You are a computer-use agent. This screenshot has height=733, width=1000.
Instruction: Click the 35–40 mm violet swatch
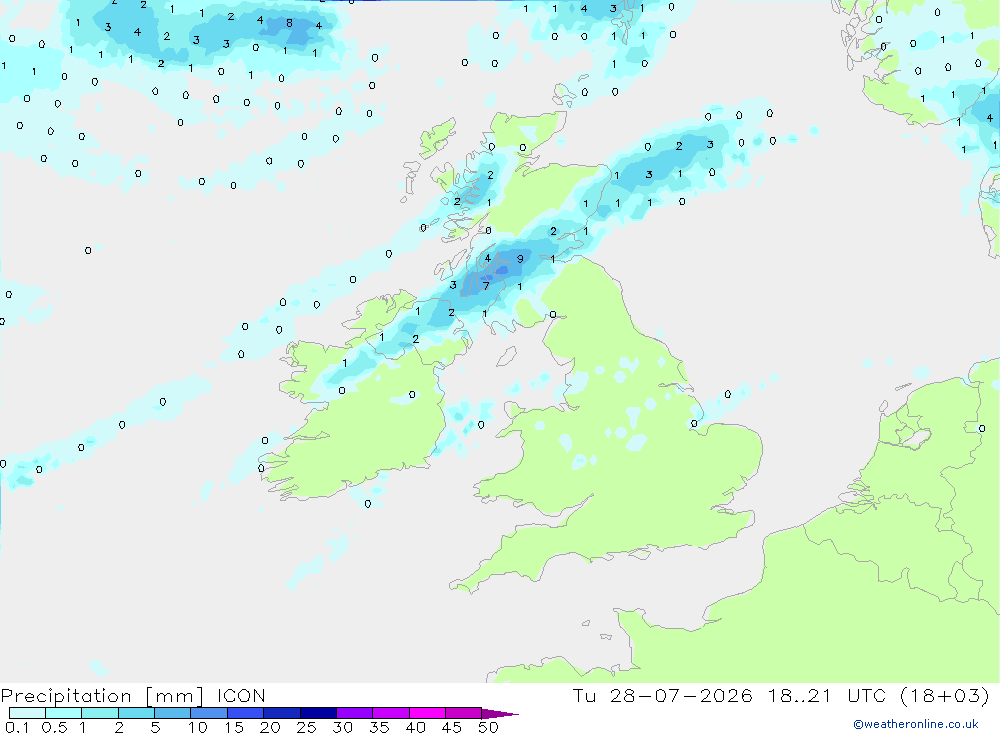point(391,713)
